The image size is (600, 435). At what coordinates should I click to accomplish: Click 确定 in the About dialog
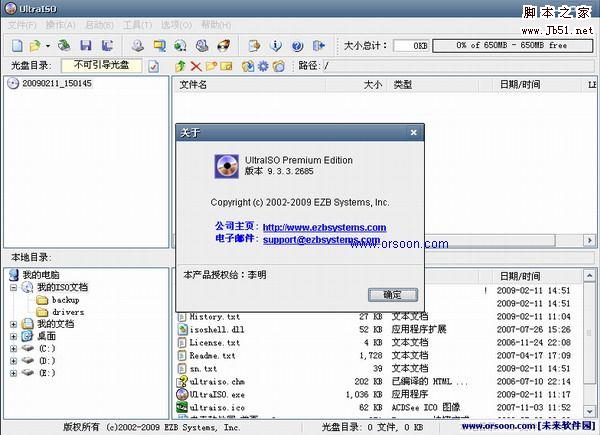393,295
